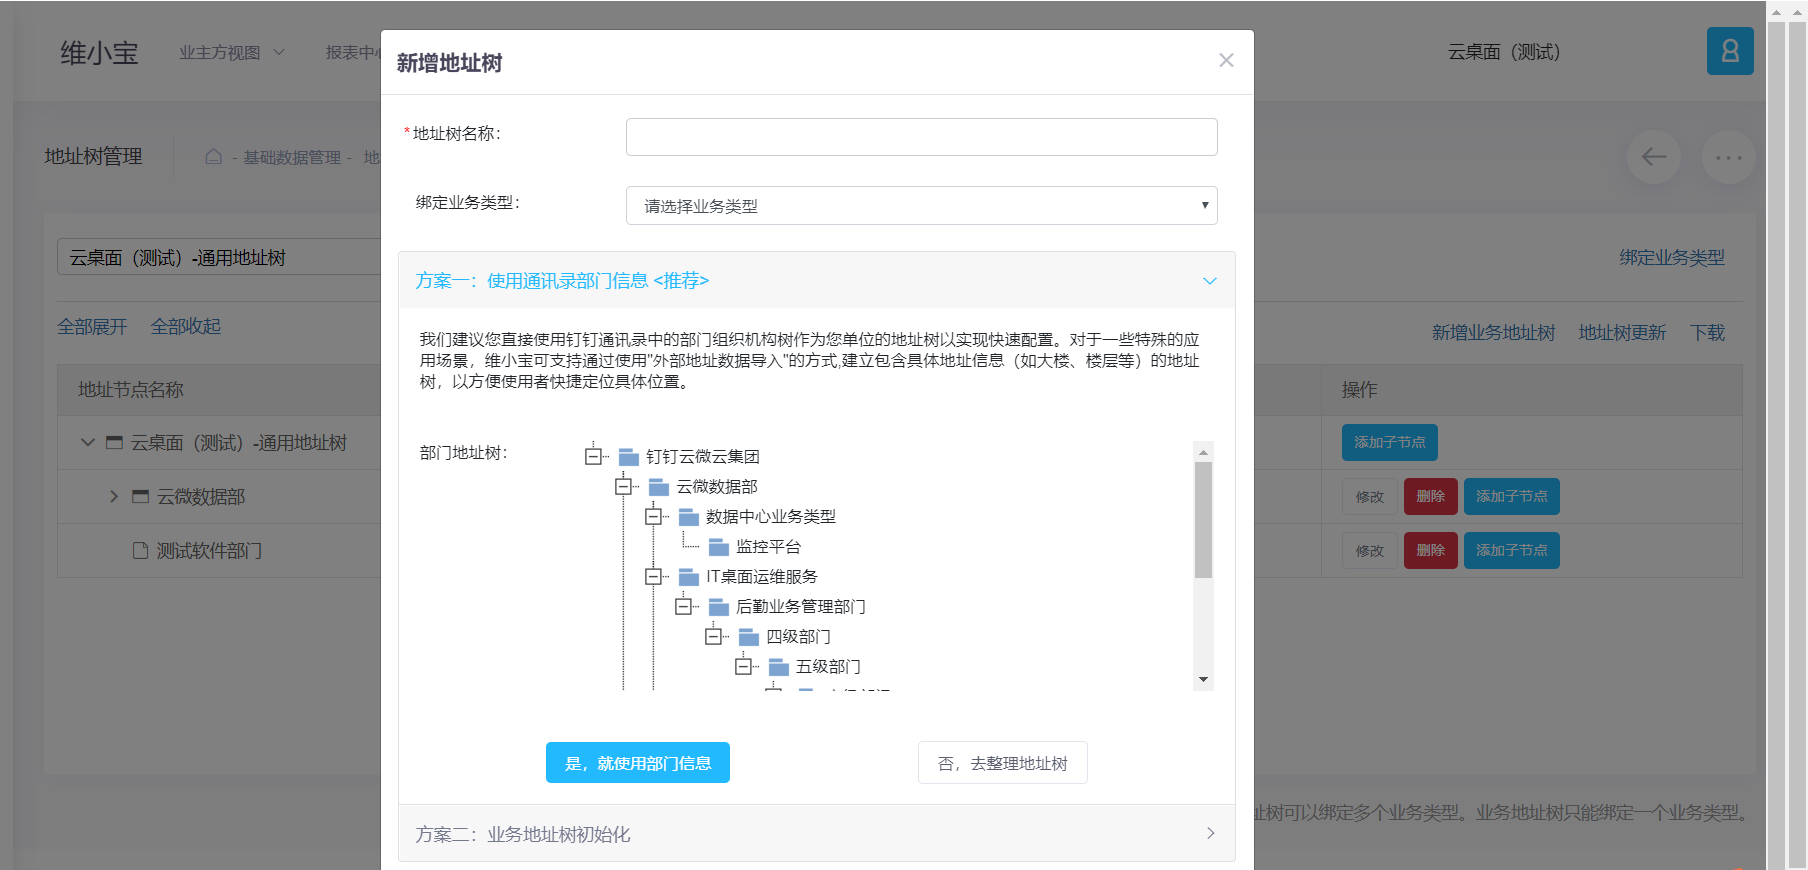The height and width of the screenshot is (870, 1808).
Task: Close the 新增地址树 dialog
Action: pos(1226,60)
